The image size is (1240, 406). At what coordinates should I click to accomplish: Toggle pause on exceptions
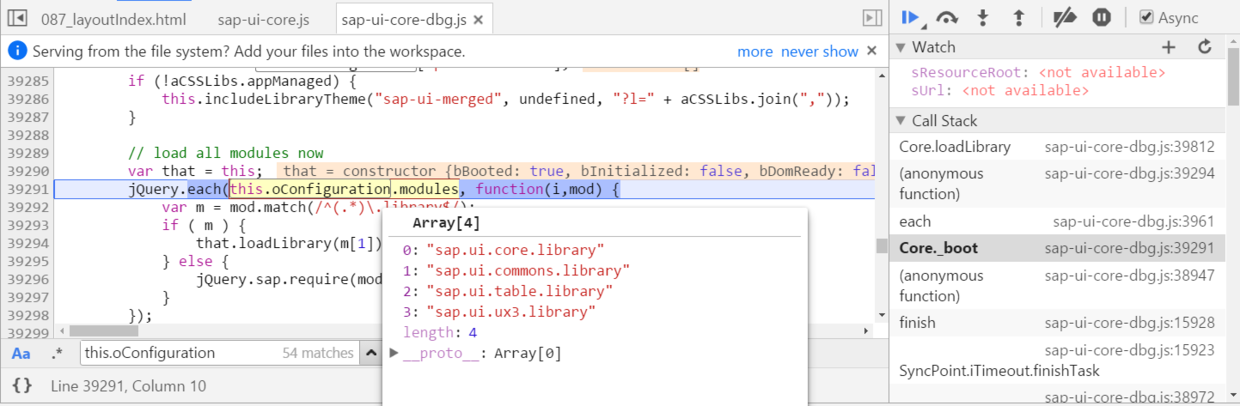pos(1101,17)
